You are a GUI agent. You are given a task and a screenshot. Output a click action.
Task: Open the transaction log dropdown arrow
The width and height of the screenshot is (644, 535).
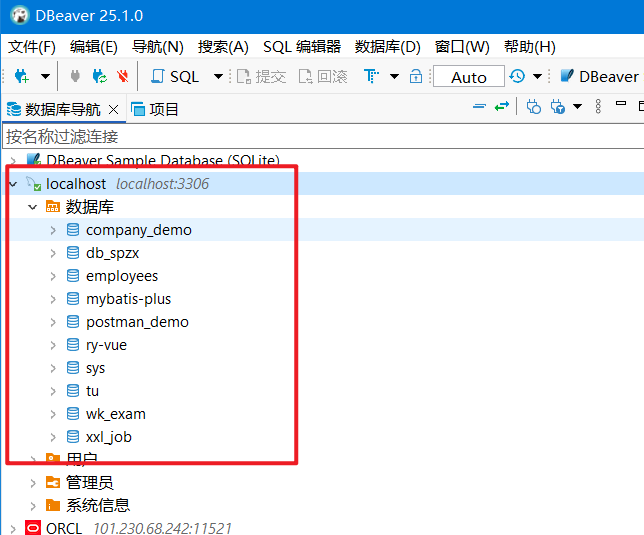coord(537,76)
